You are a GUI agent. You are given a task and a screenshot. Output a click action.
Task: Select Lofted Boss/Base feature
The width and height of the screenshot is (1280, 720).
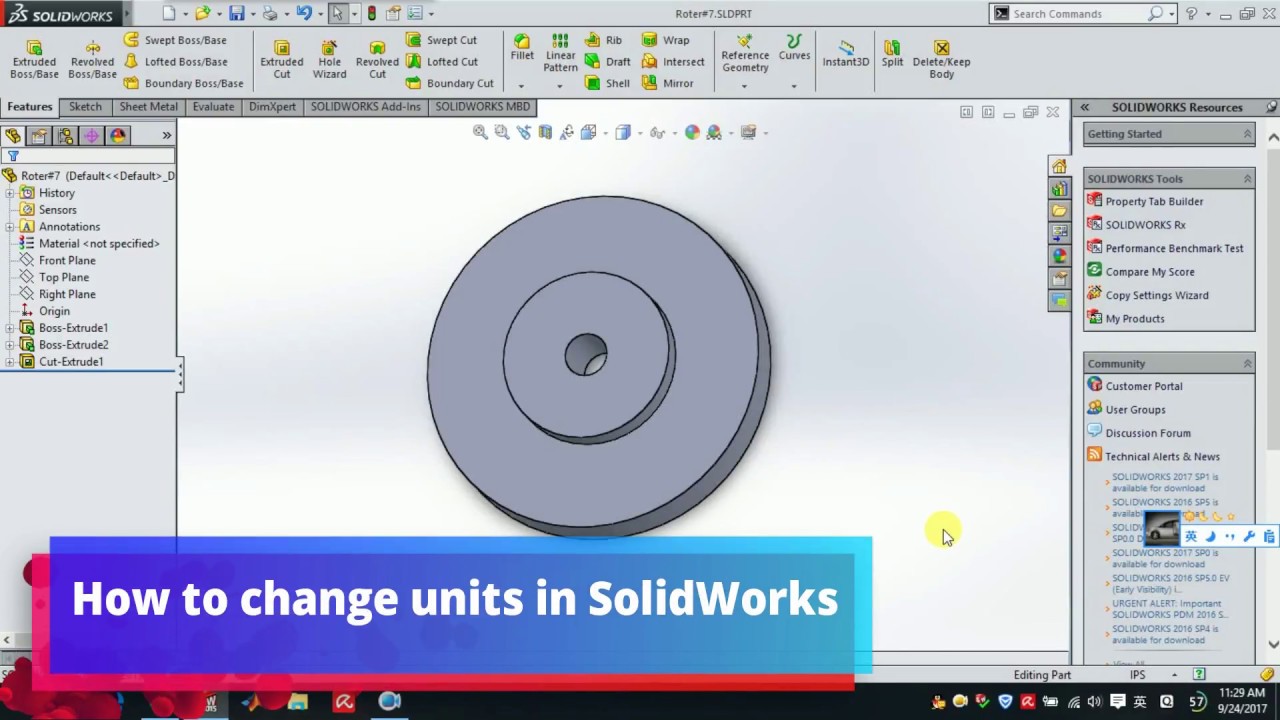click(175, 61)
